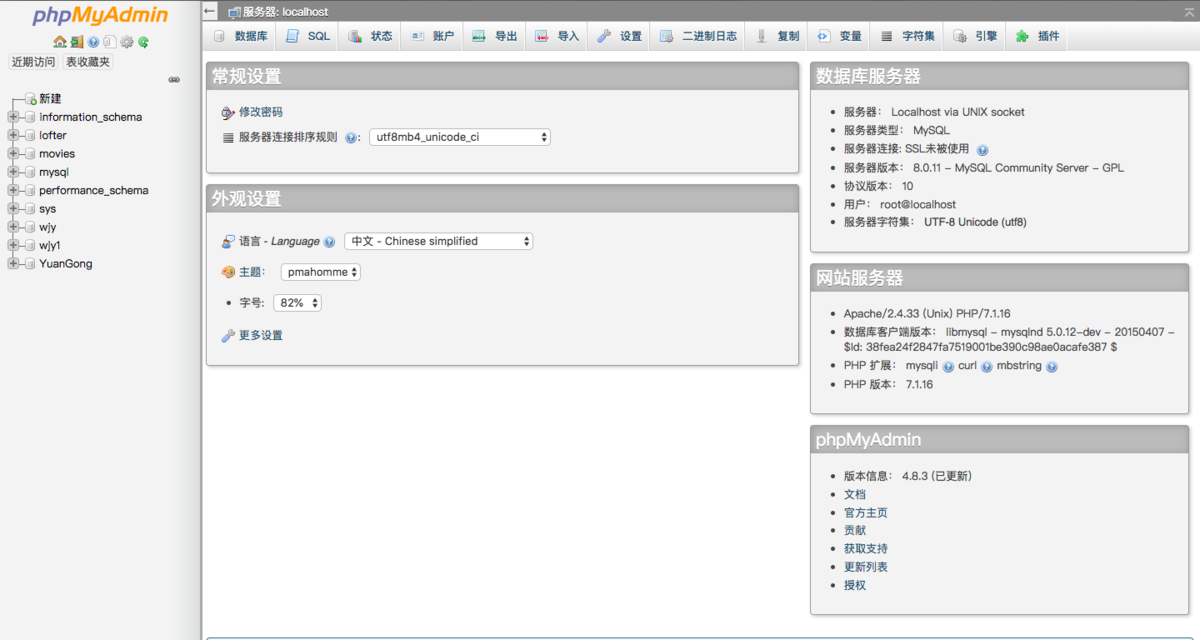Viewport: 1200px width, 640px height.
Task: Expand the sys database tree node
Action: [x=13, y=209]
